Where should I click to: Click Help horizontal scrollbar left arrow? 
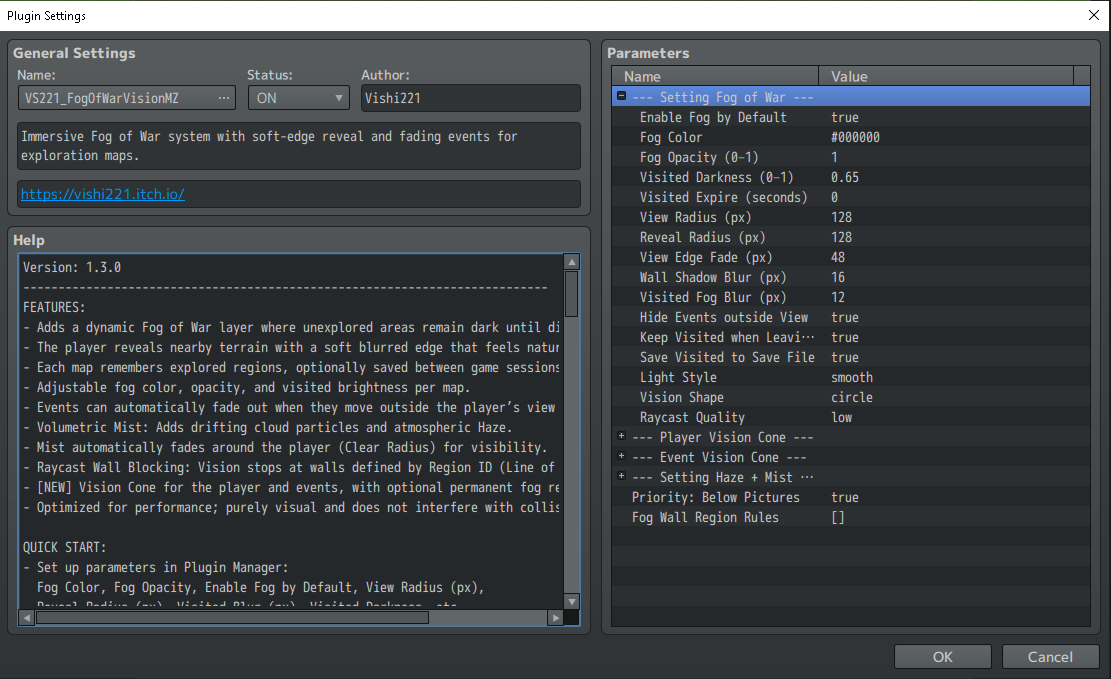pos(27,617)
